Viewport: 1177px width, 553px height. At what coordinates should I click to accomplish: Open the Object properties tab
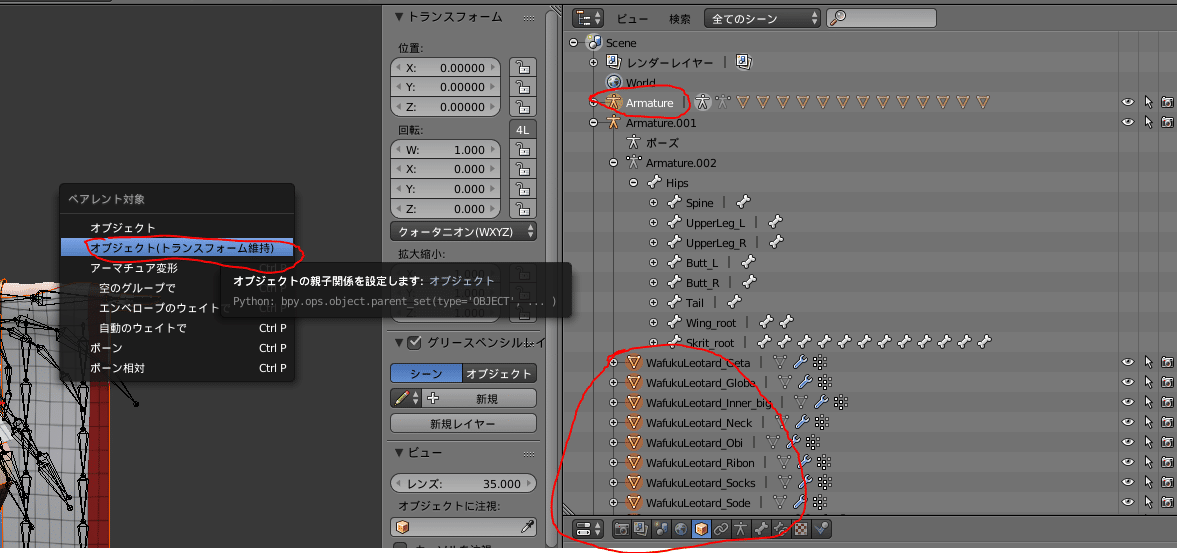pyautogui.click(x=700, y=529)
